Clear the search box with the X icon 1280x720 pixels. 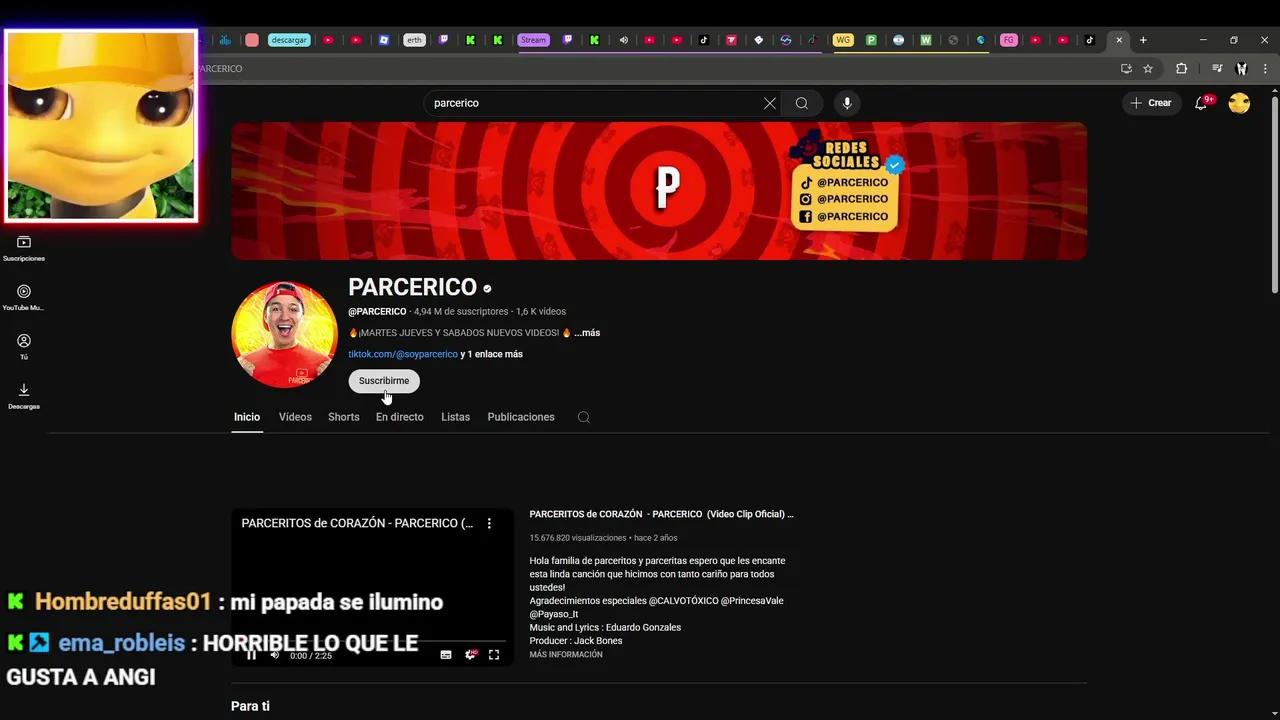click(x=770, y=103)
